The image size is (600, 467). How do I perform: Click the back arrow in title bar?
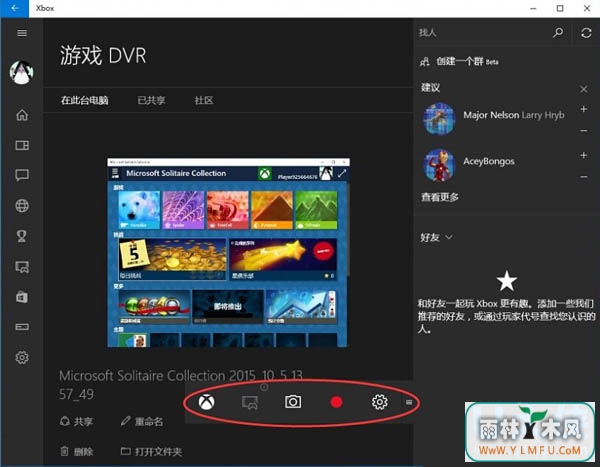(15, 8)
